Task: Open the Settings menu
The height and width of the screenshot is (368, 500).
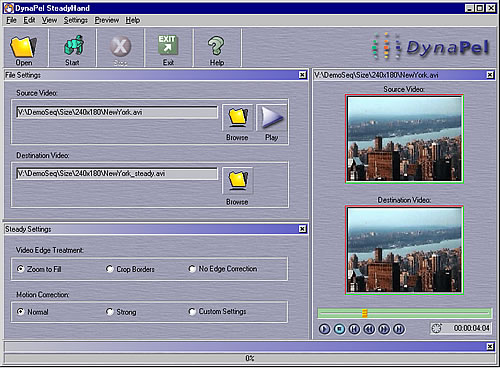Action: pos(76,20)
